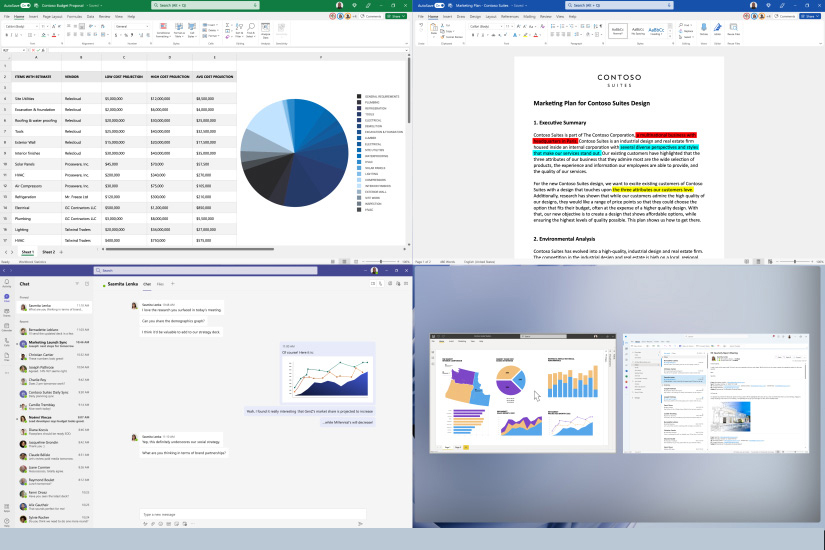Apply Heading 1 style in Word
This screenshot has height=550, width=825.
656,31
